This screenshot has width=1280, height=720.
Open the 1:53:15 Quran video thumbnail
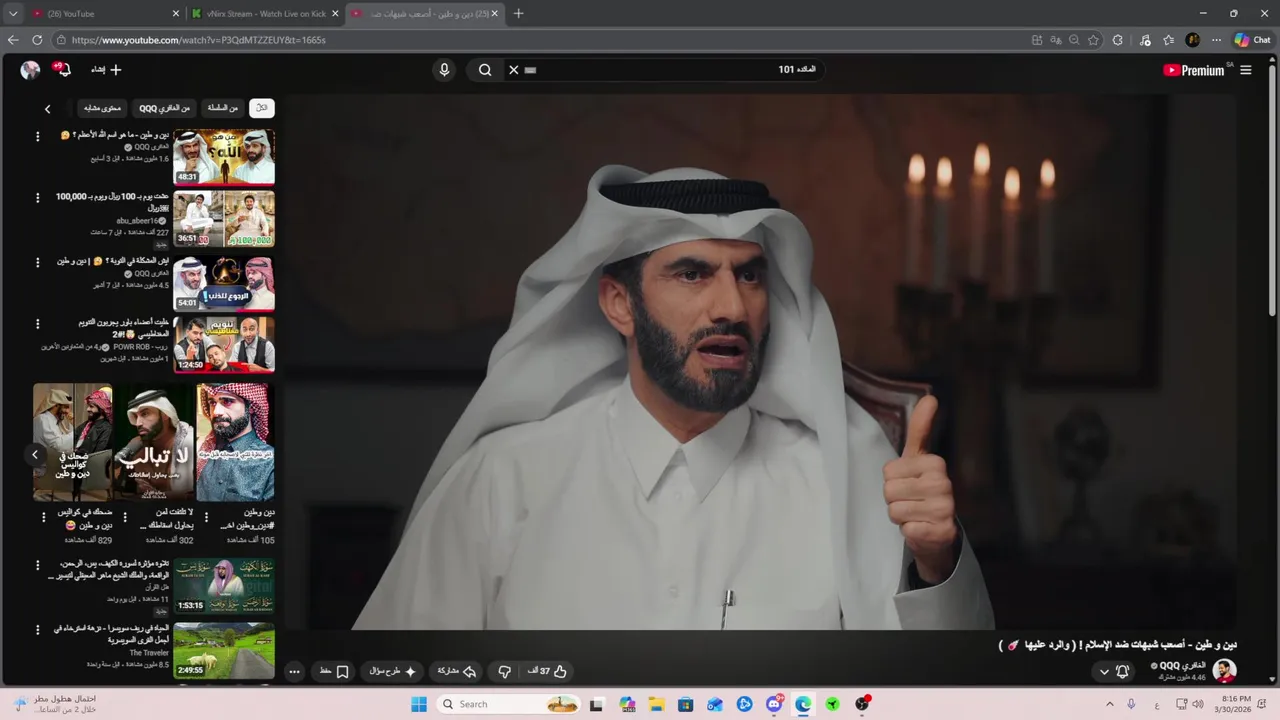224,585
